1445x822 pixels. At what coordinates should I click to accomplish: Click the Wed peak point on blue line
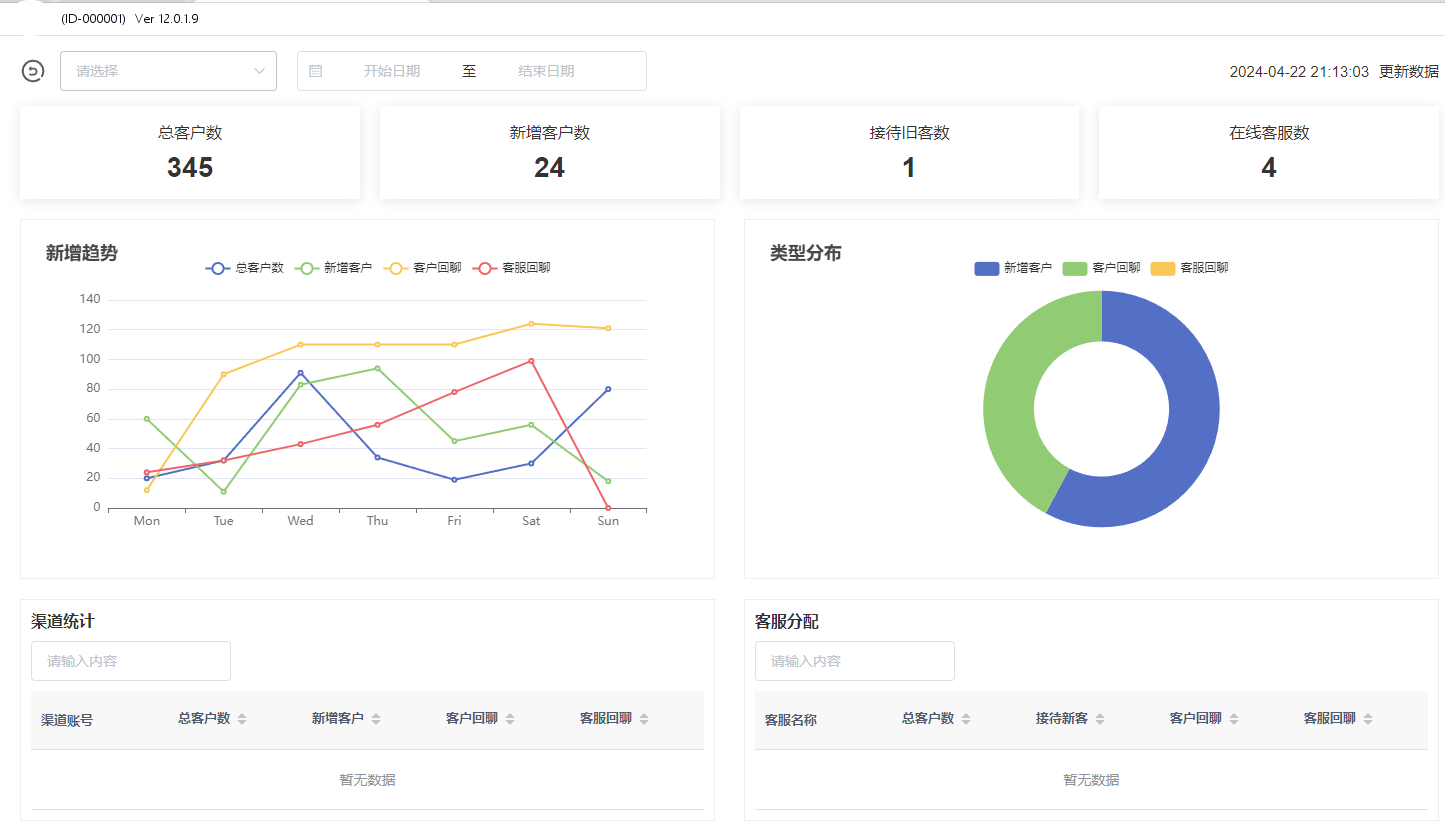click(300, 373)
